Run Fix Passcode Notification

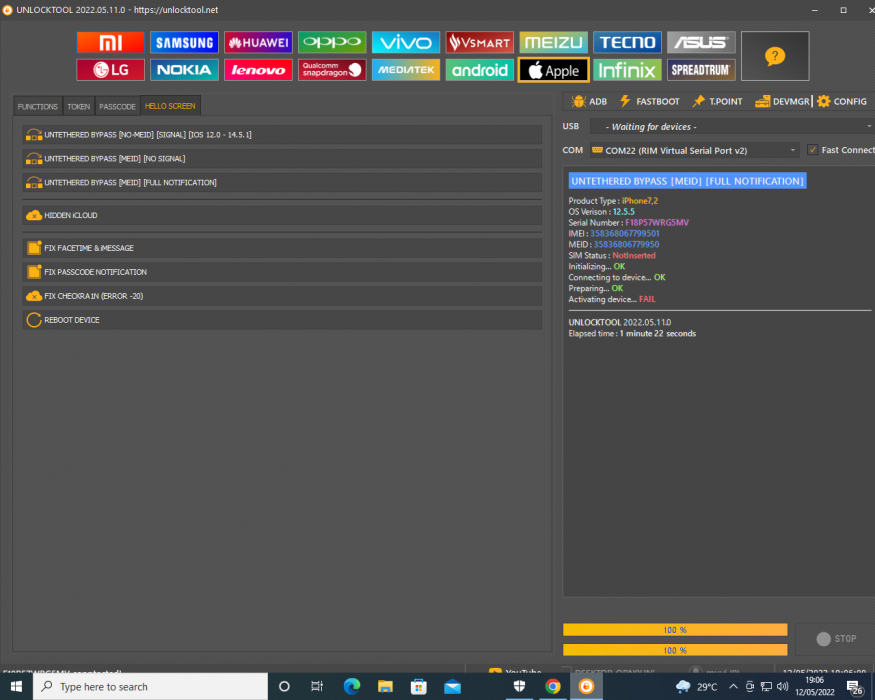tap(282, 272)
